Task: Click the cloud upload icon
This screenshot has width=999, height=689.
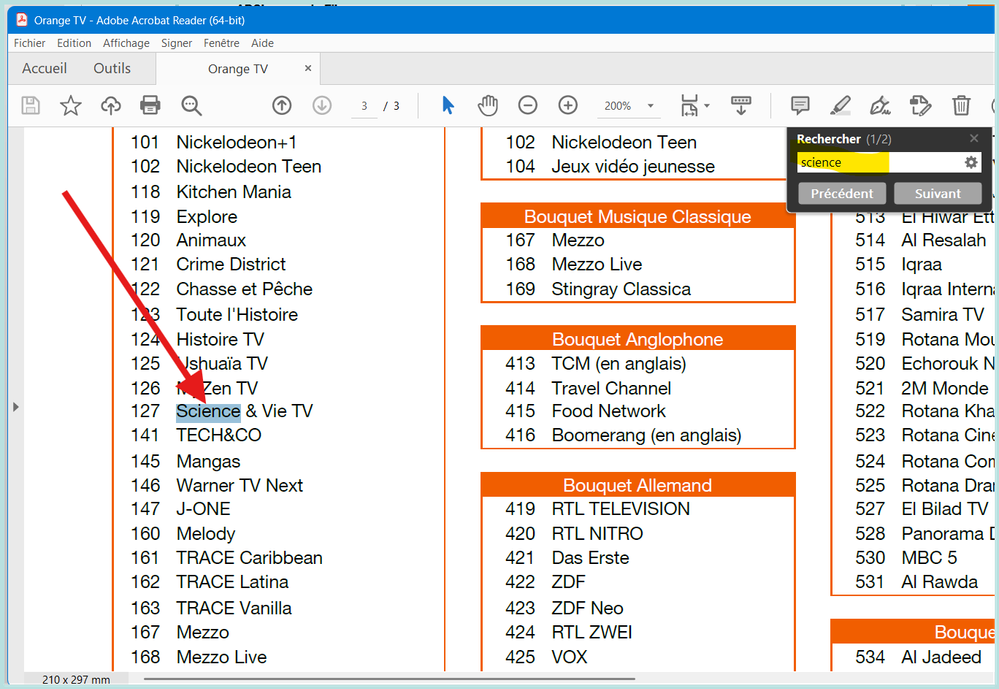Action: click(110, 105)
